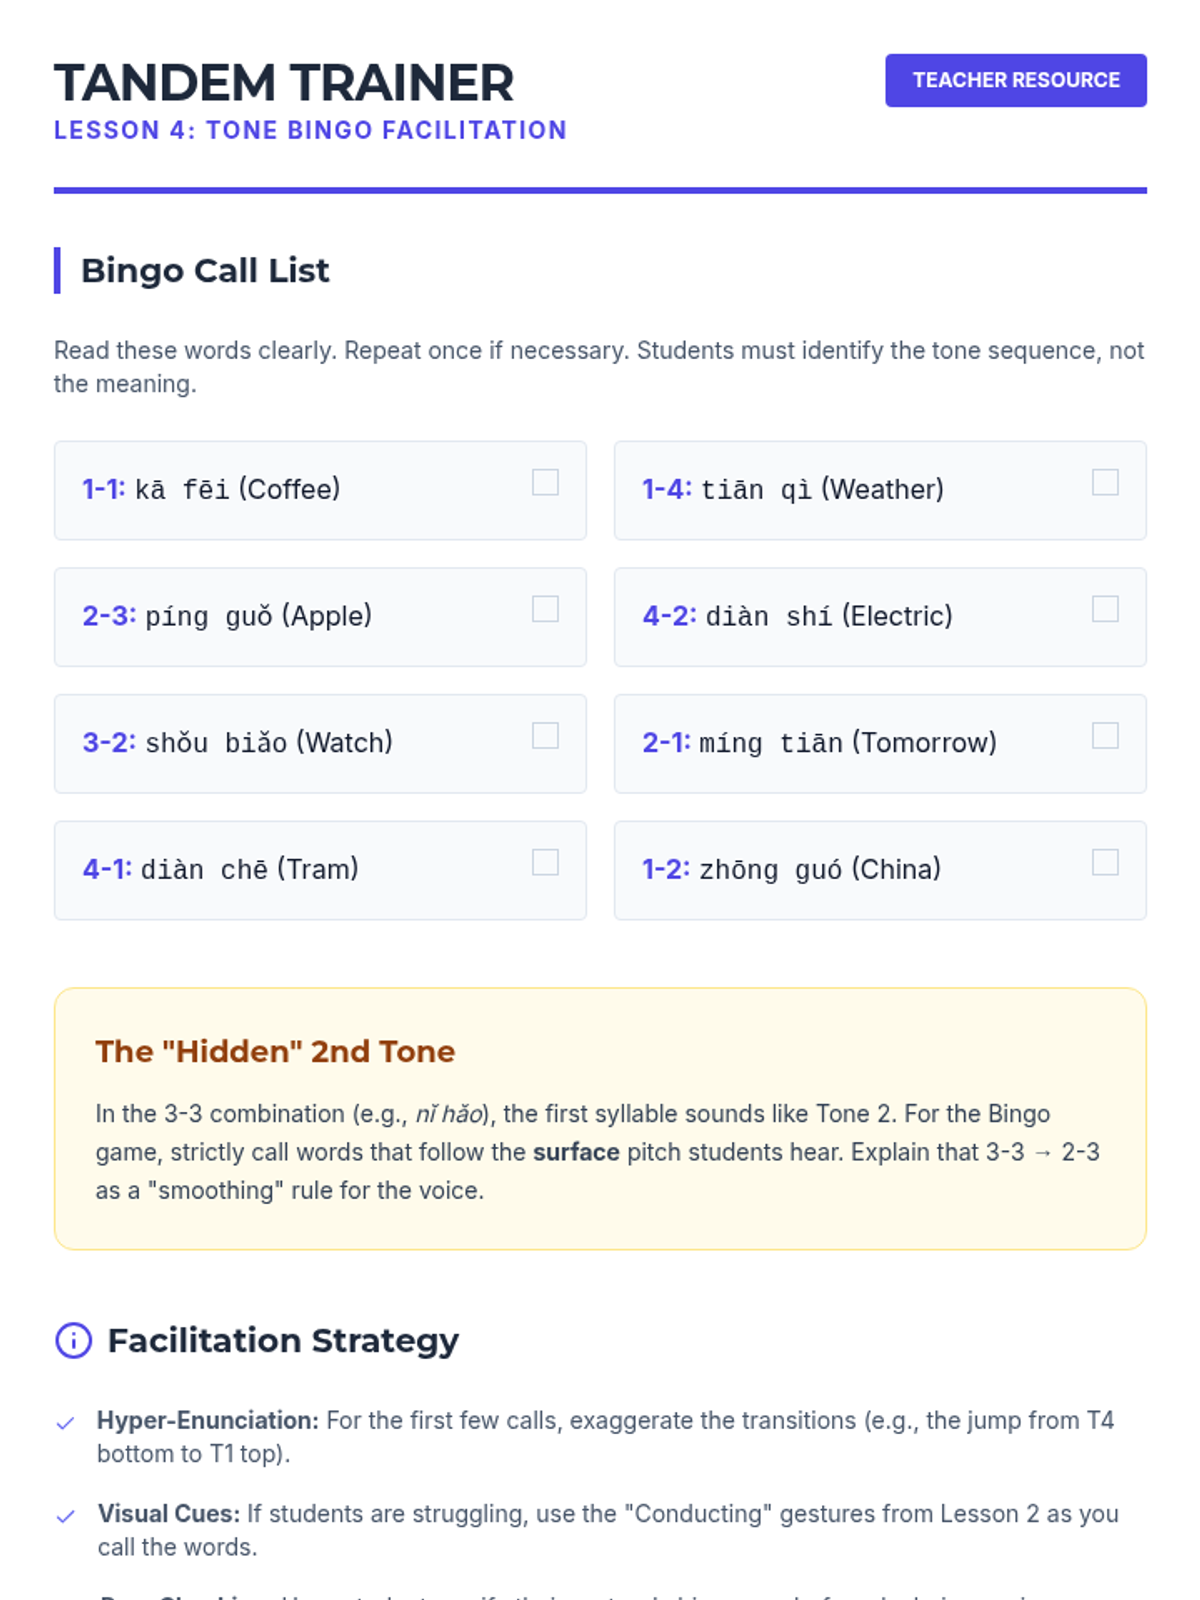Click the Bingo Call List heading
The width and height of the screenshot is (1200, 1600).
click(x=205, y=270)
